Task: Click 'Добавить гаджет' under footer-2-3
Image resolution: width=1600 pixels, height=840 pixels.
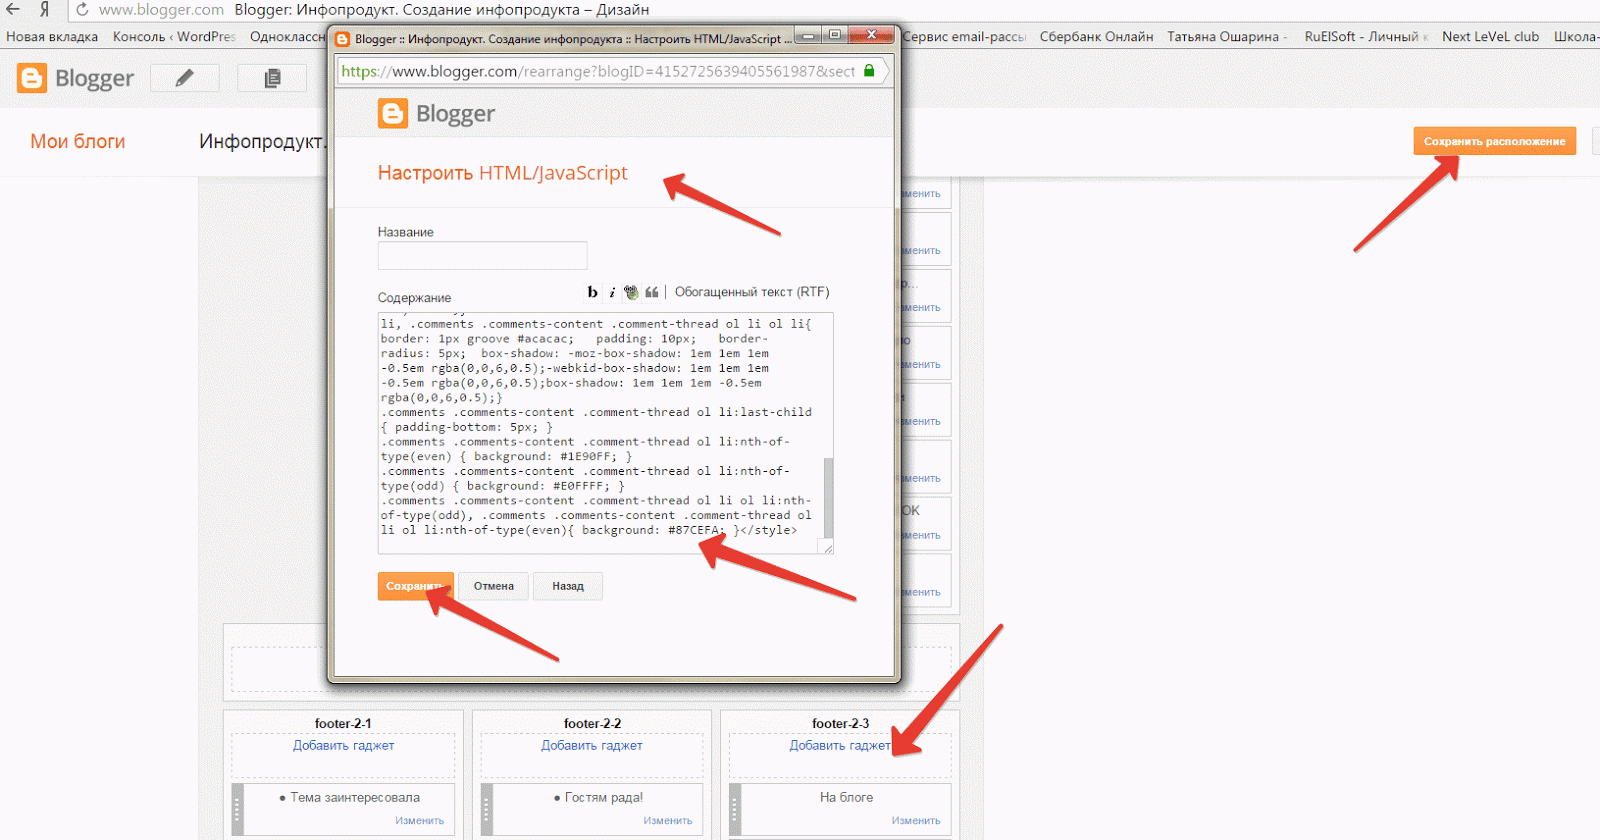Action: pos(840,745)
